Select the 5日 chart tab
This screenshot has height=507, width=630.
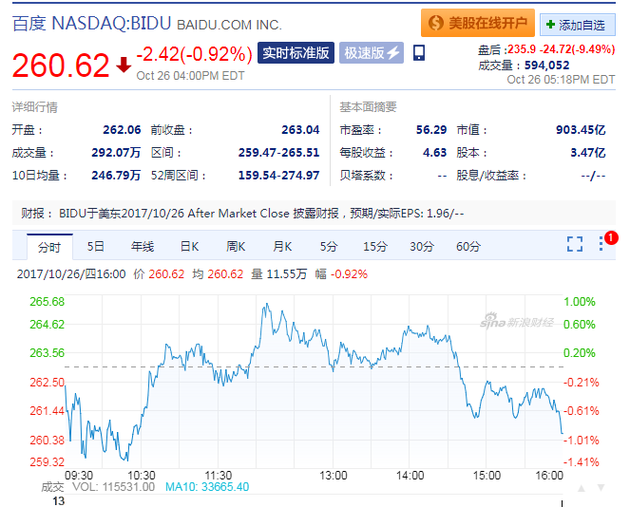pos(96,246)
